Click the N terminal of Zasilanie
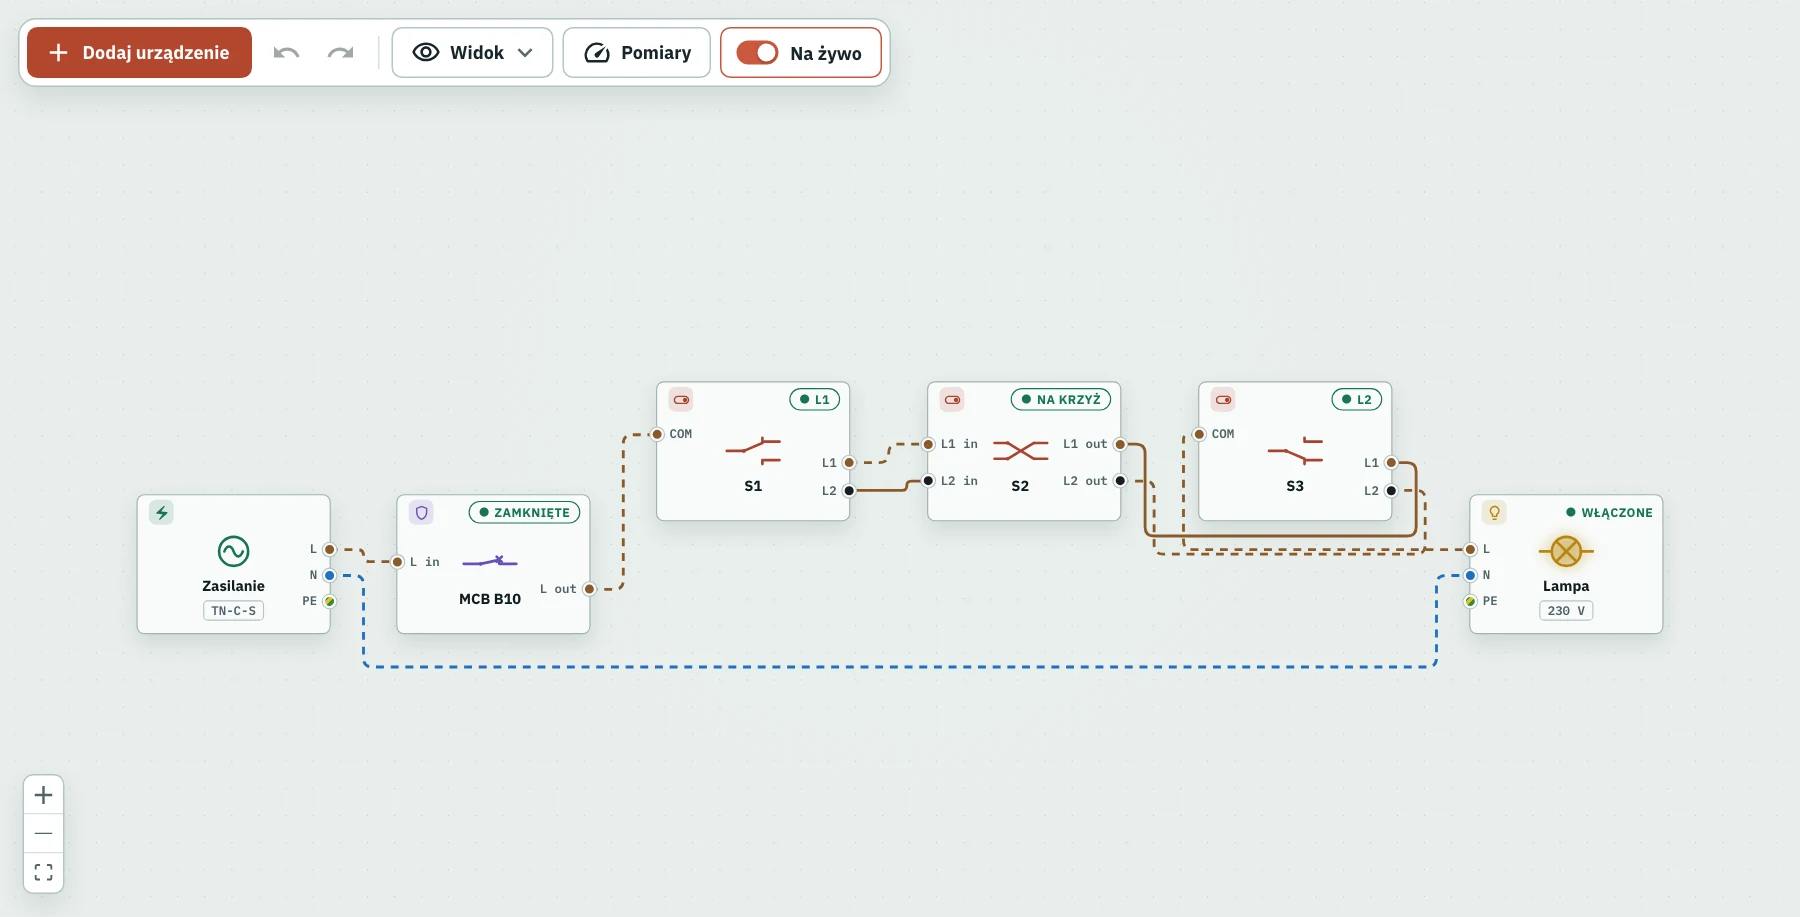This screenshot has width=1800, height=917. [x=329, y=575]
